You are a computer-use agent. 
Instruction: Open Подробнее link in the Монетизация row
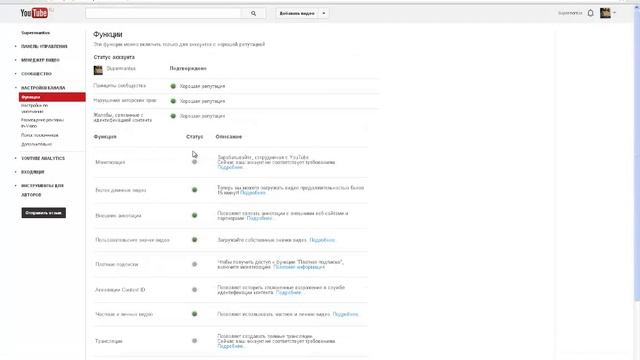coord(230,167)
